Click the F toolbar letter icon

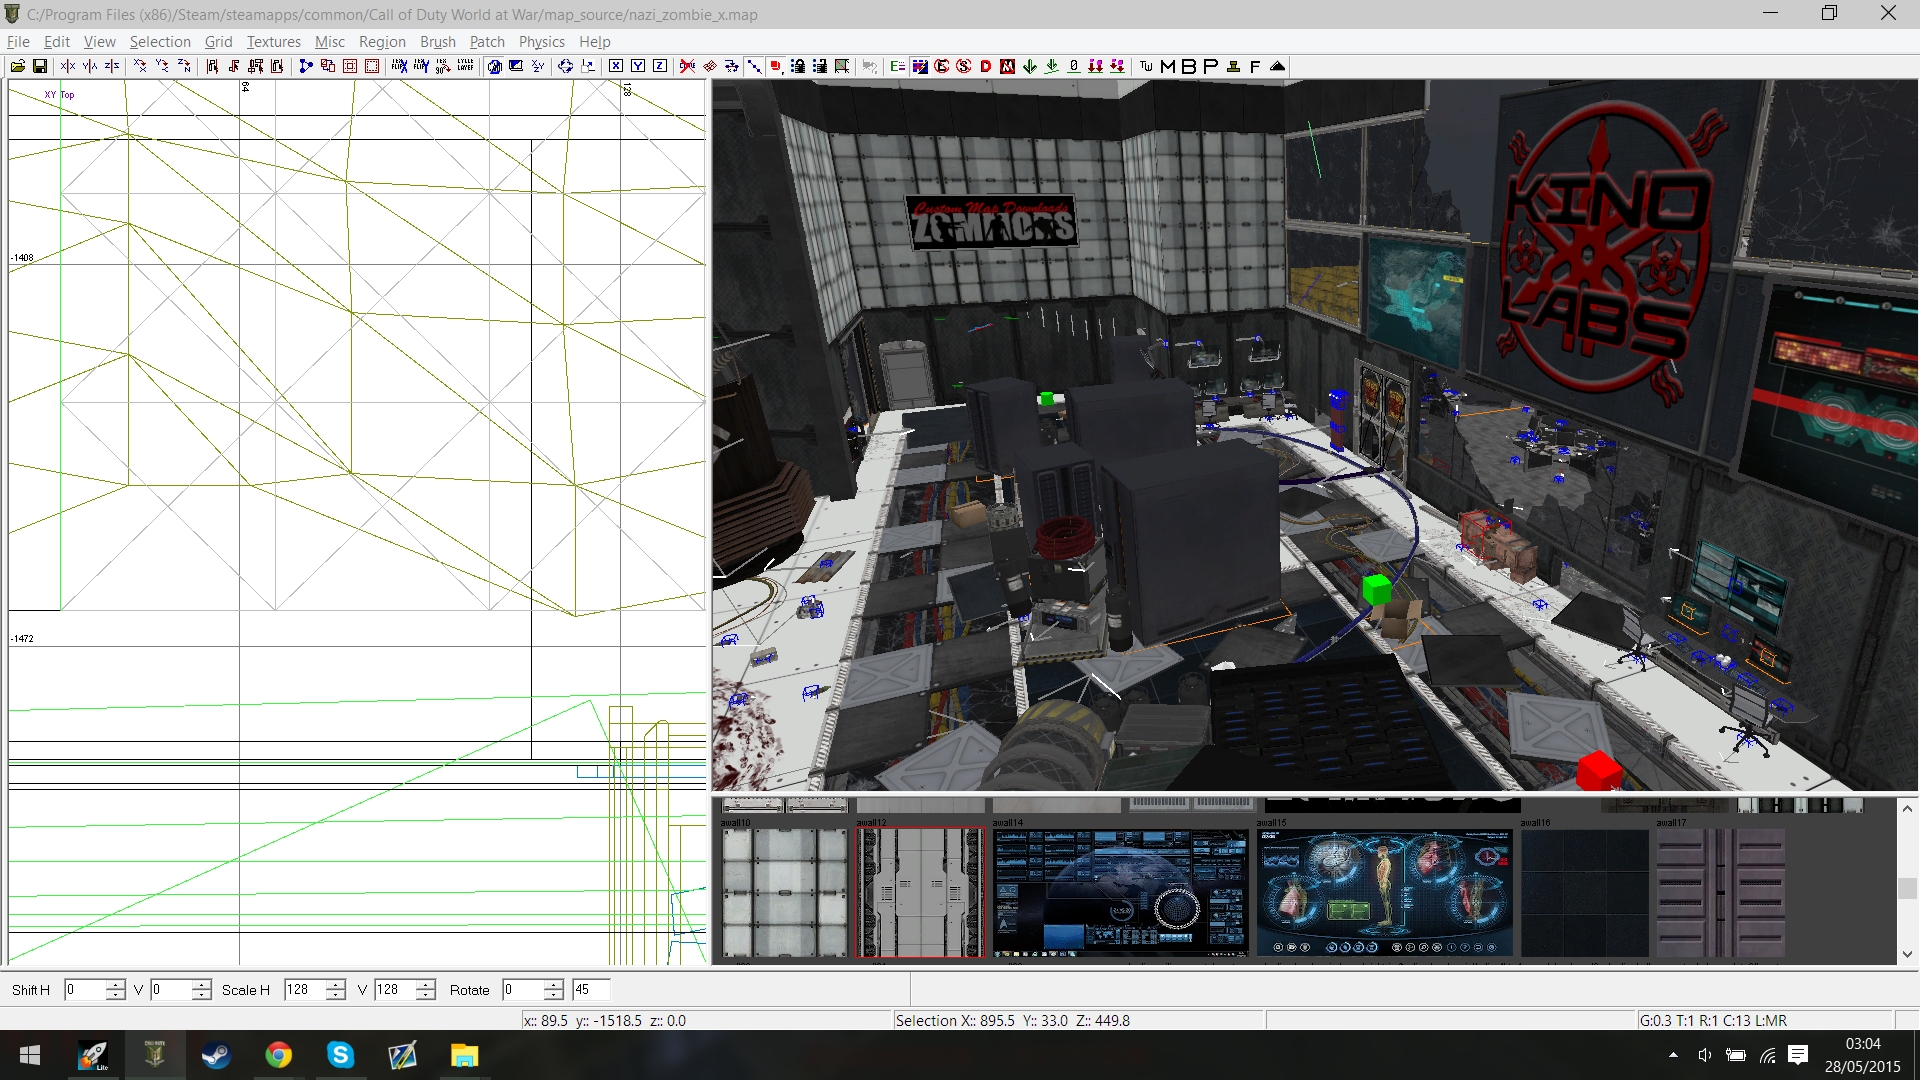coord(1255,66)
